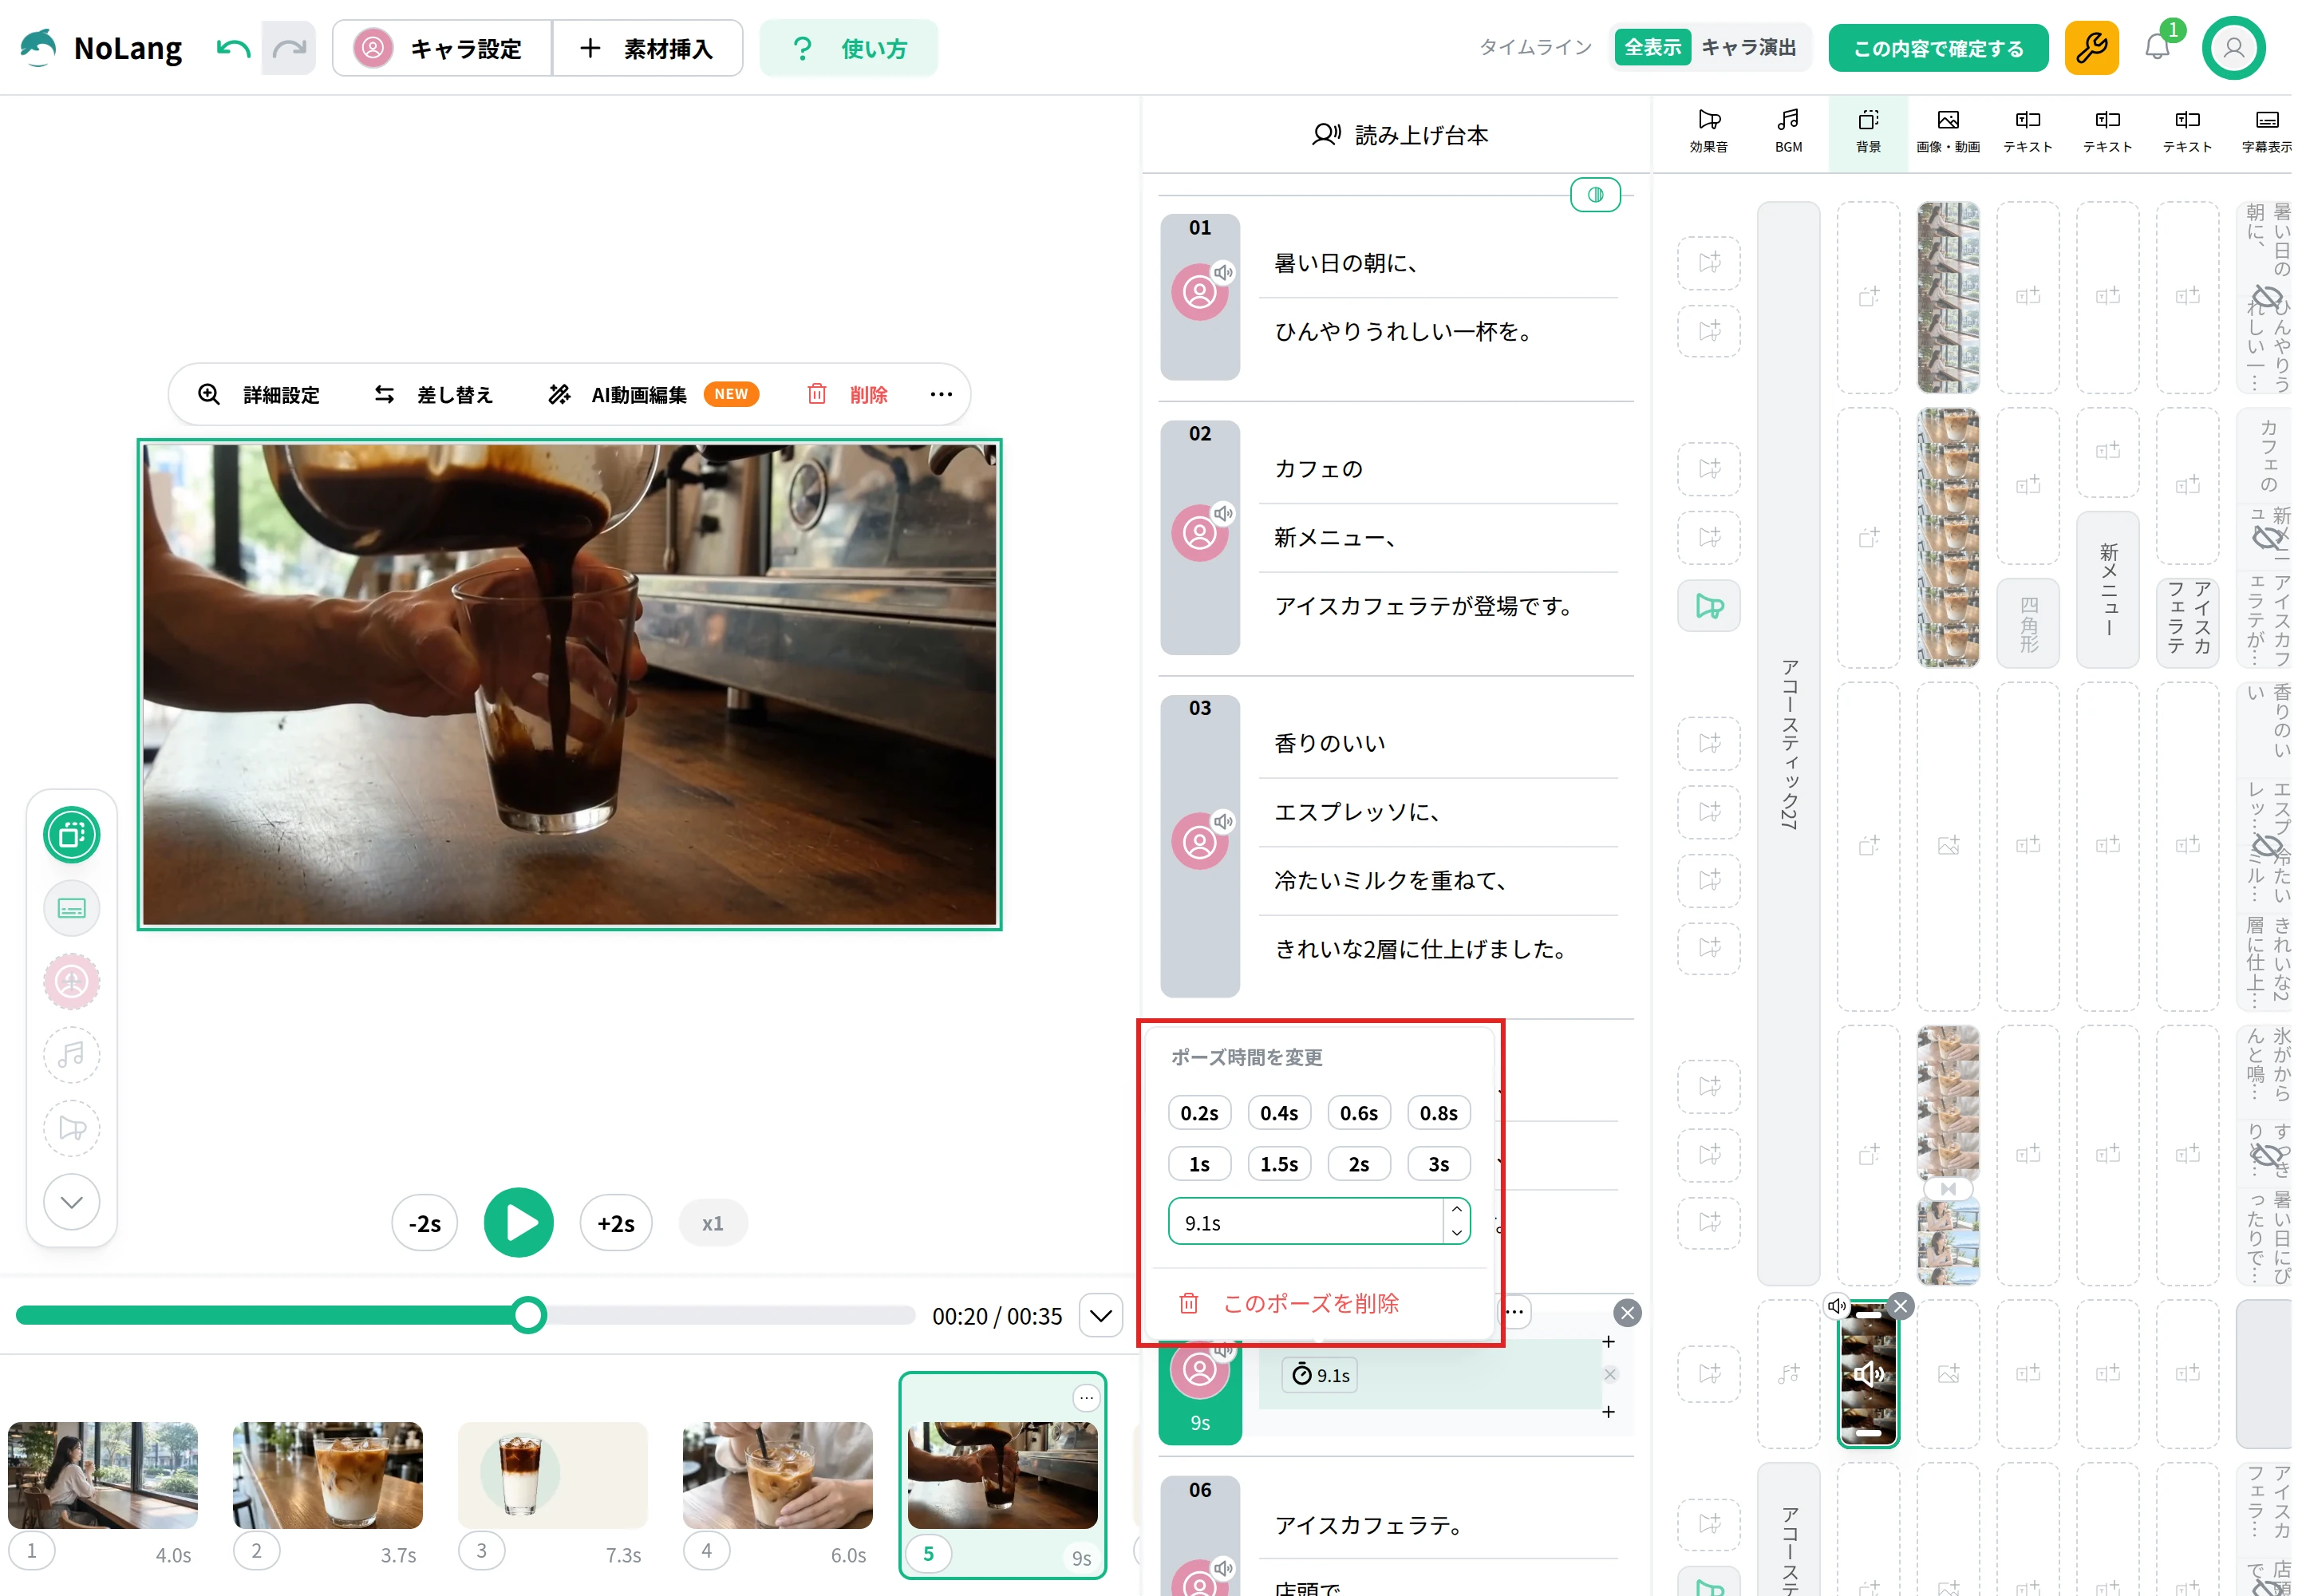Click このポーズを削除 to remove pause

1289,1303
